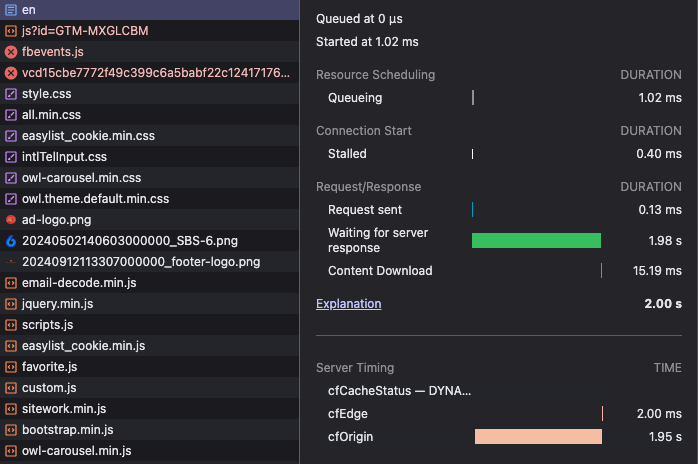Open the Explanation link

coord(348,304)
